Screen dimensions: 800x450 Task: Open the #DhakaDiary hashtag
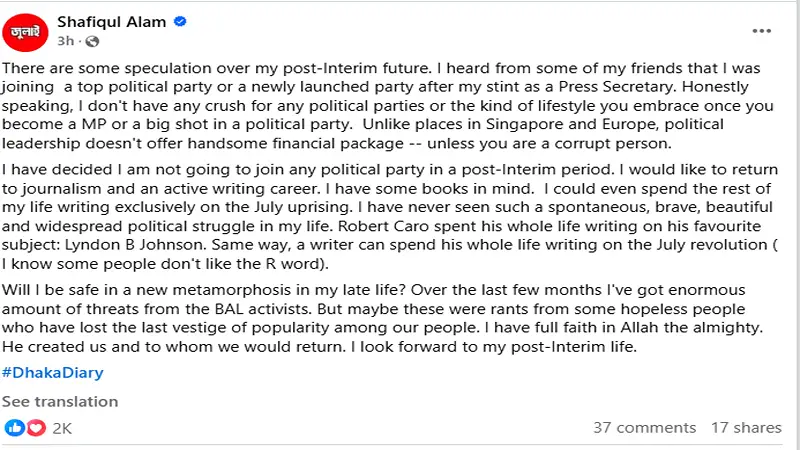point(53,372)
